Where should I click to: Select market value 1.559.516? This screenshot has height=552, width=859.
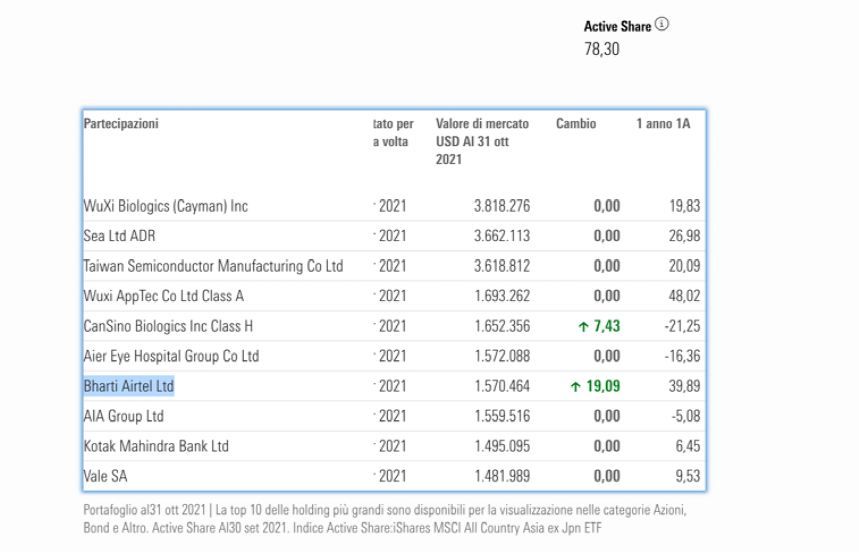pyautogui.click(x=502, y=416)
